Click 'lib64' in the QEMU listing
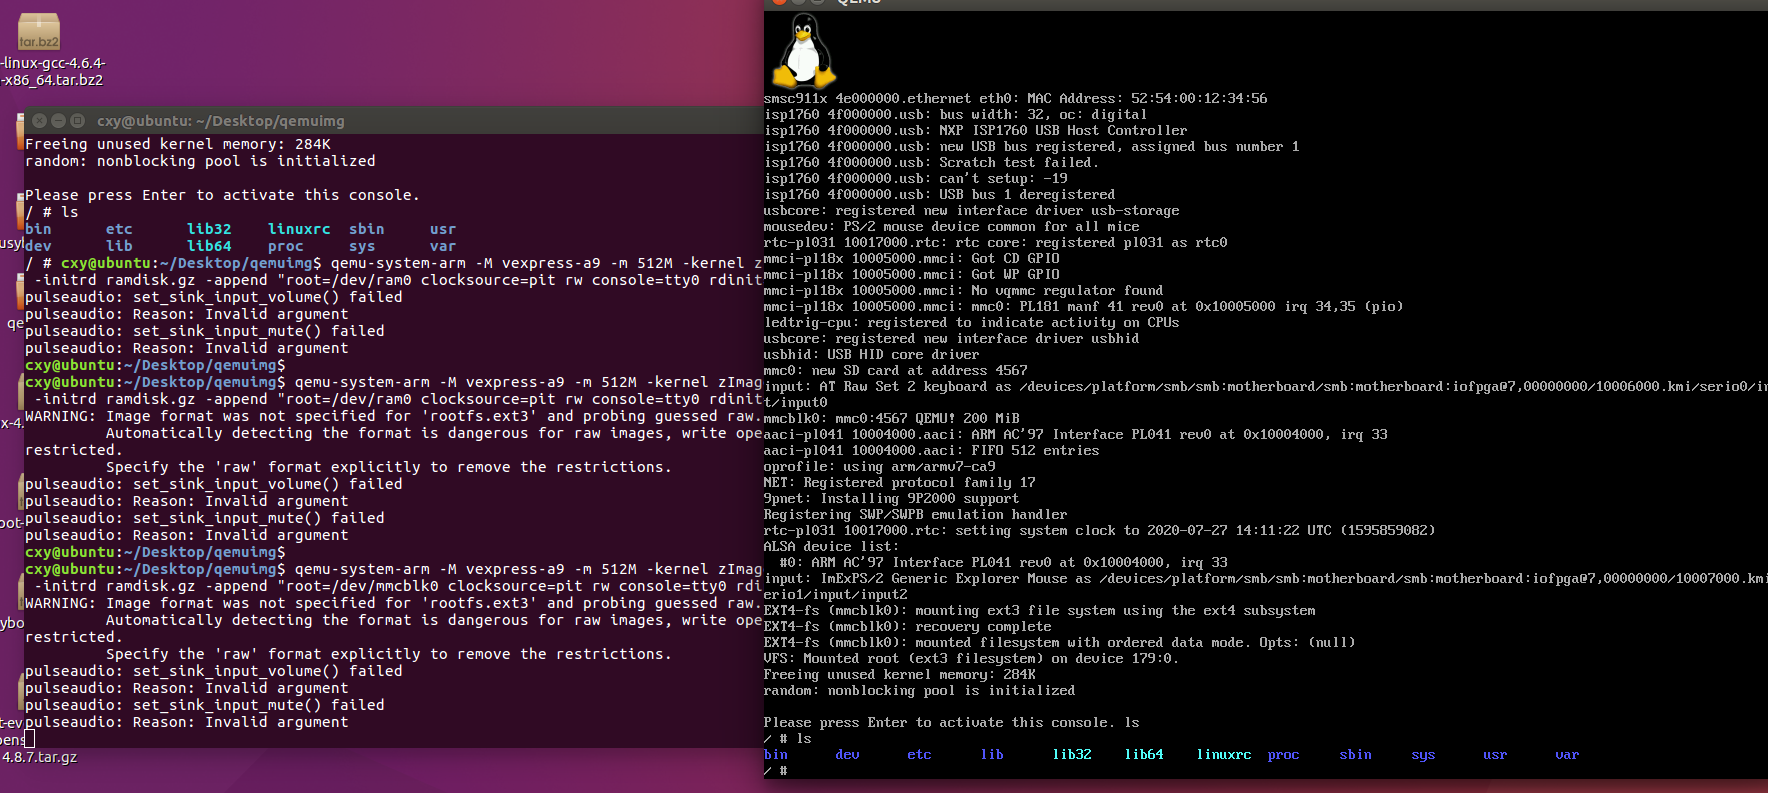The height and width of the screenshot is (793, 1768). [x=1144, y=755]
